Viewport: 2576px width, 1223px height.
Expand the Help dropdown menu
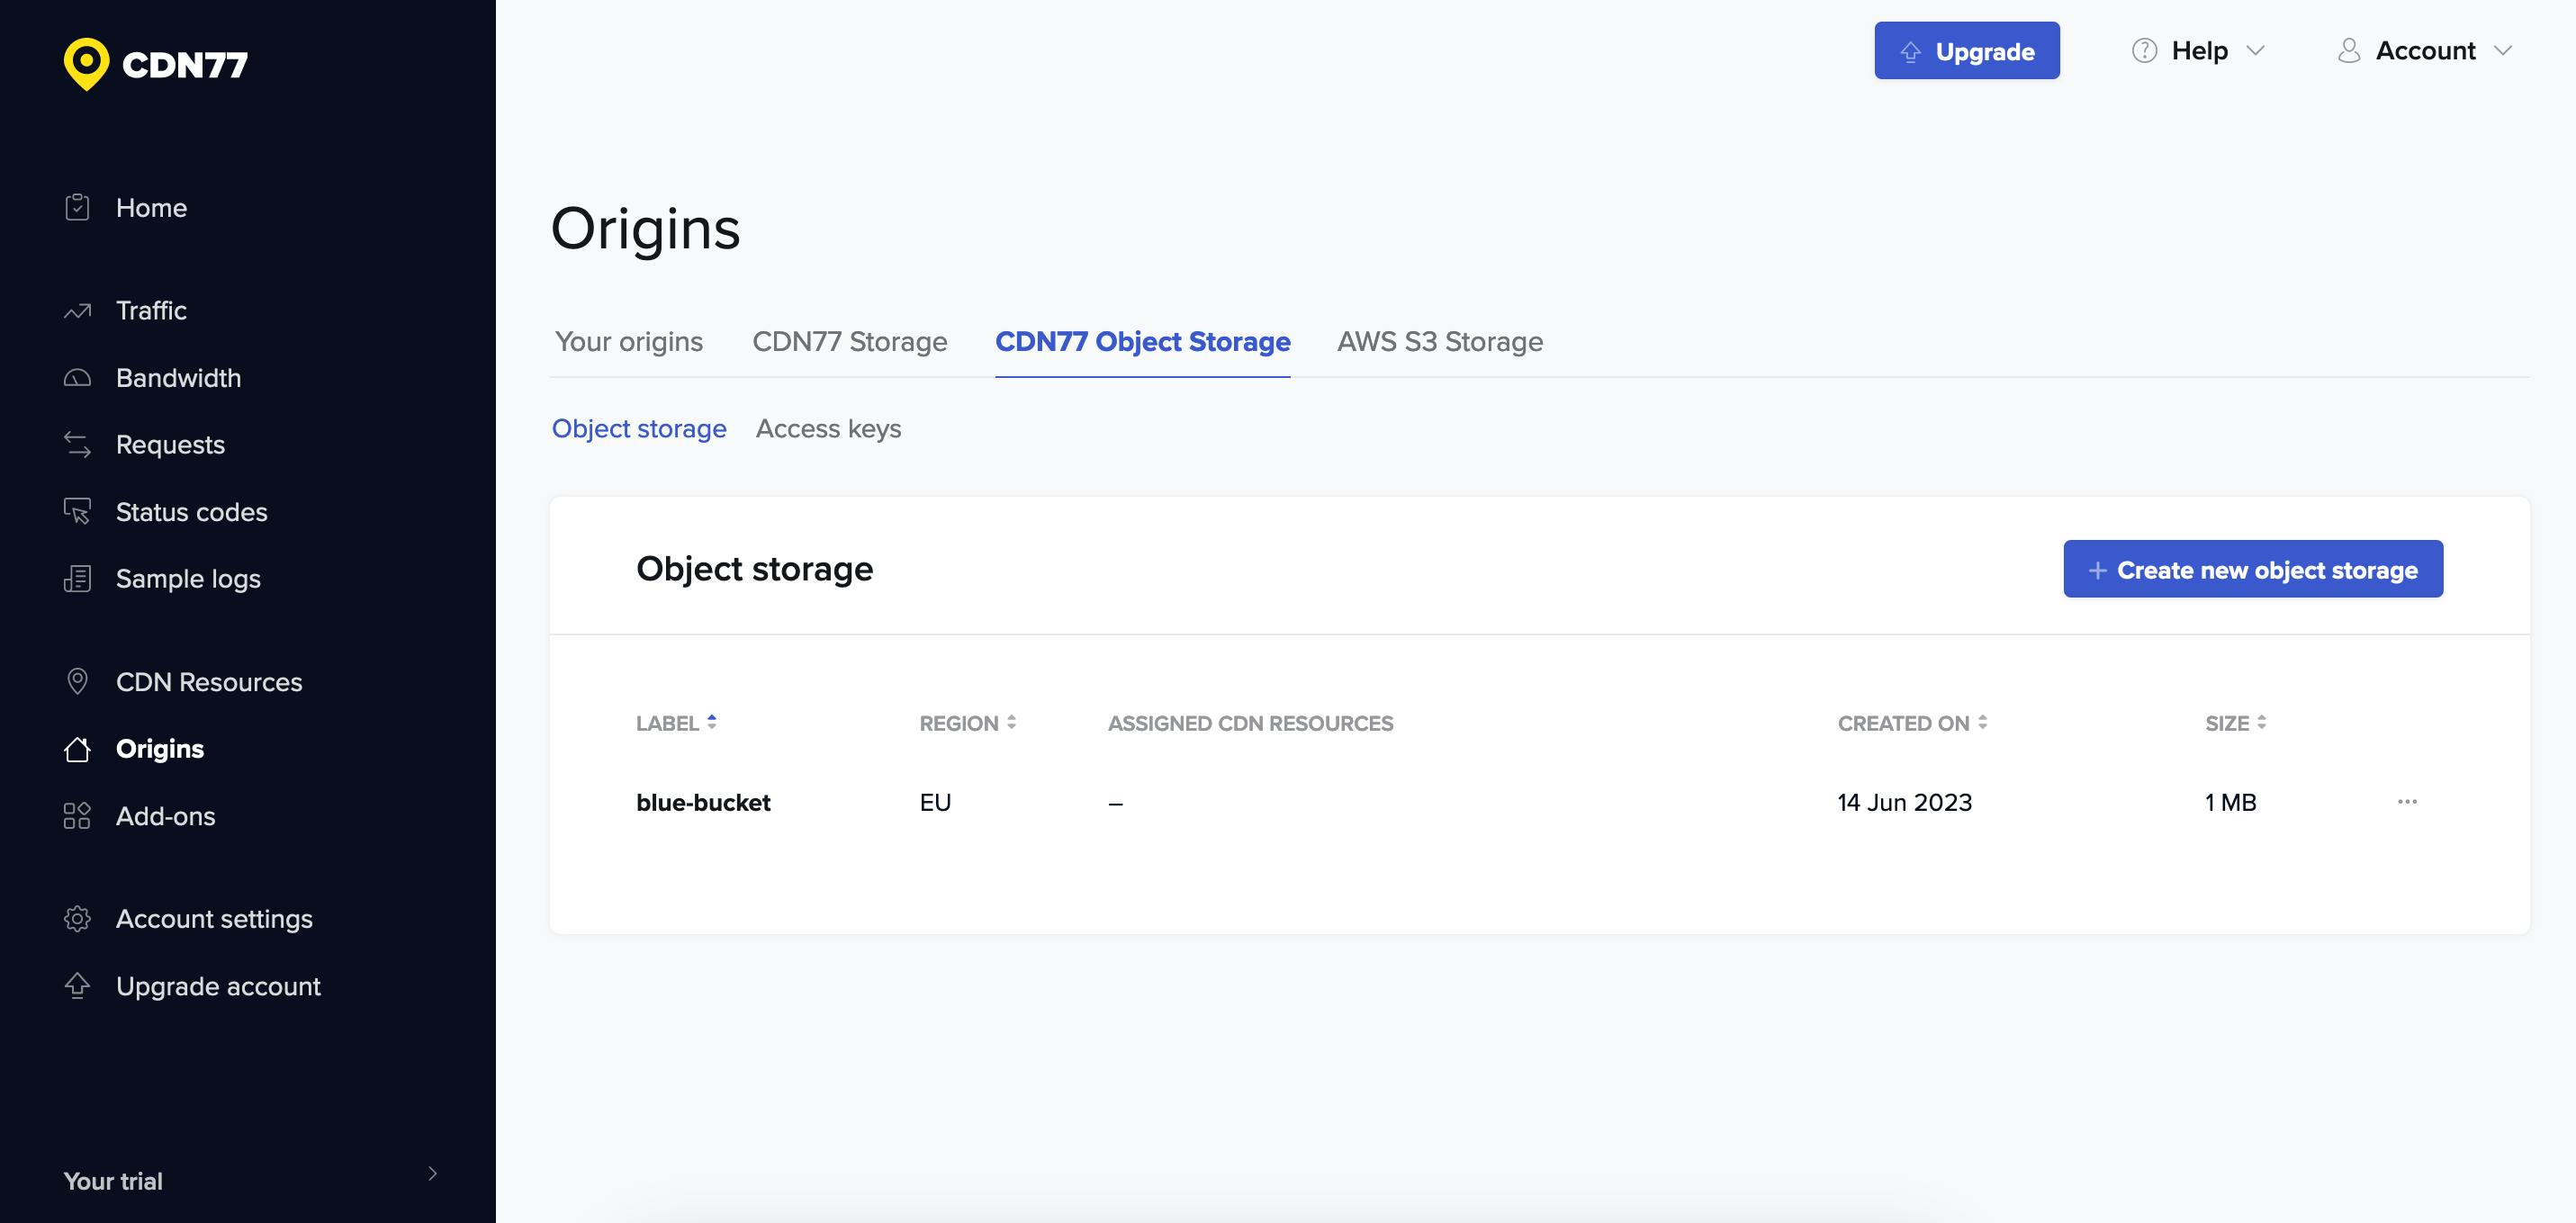point(2198,51)
